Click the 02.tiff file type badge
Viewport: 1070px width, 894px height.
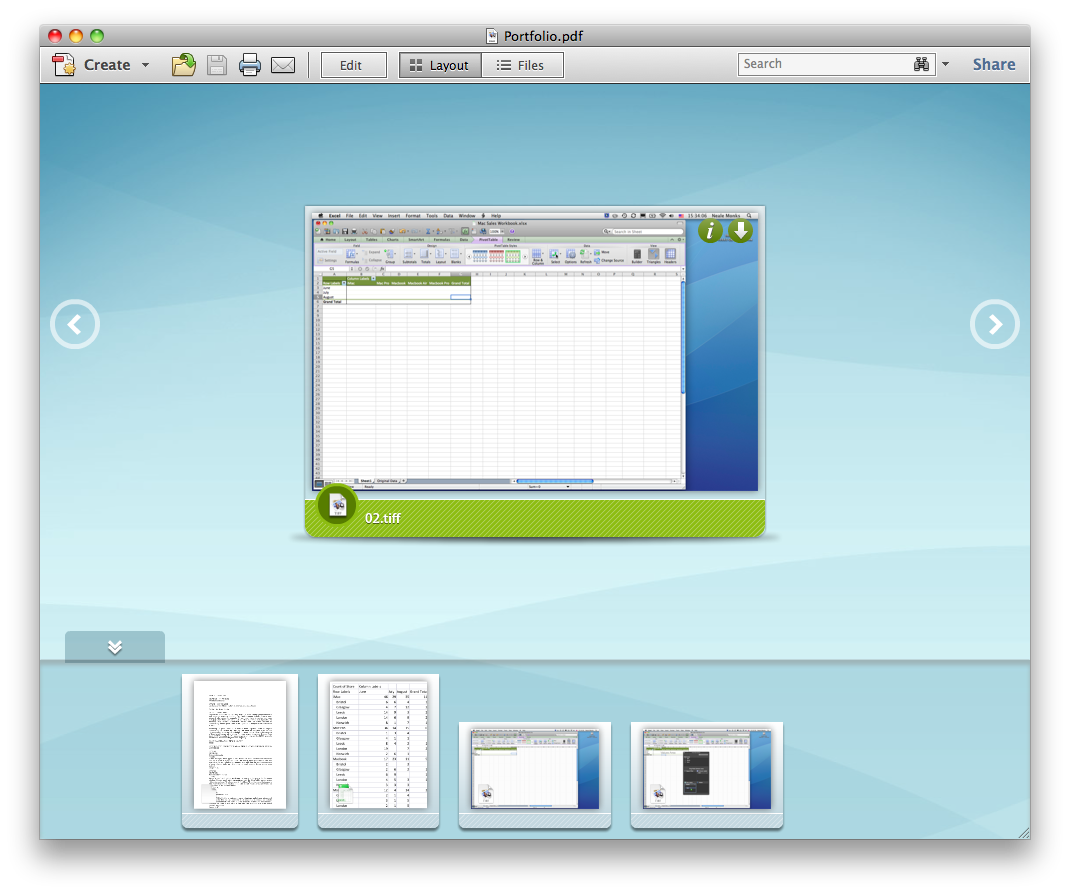coord(337,505)
